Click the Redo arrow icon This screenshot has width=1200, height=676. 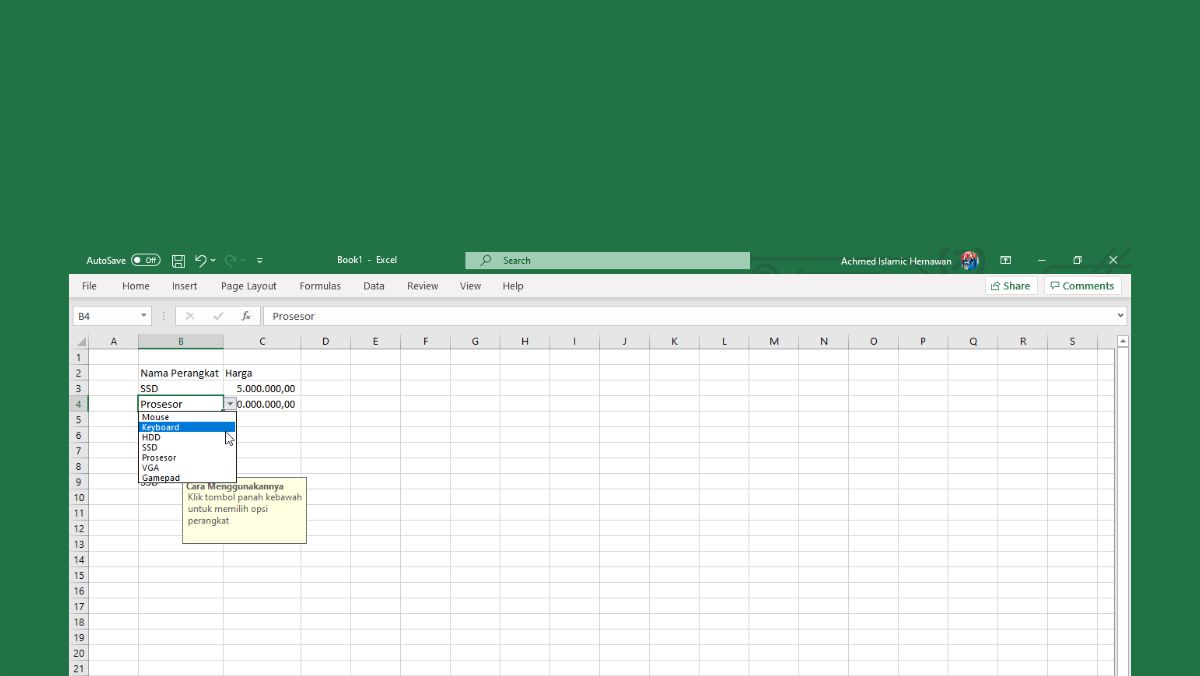230,260
